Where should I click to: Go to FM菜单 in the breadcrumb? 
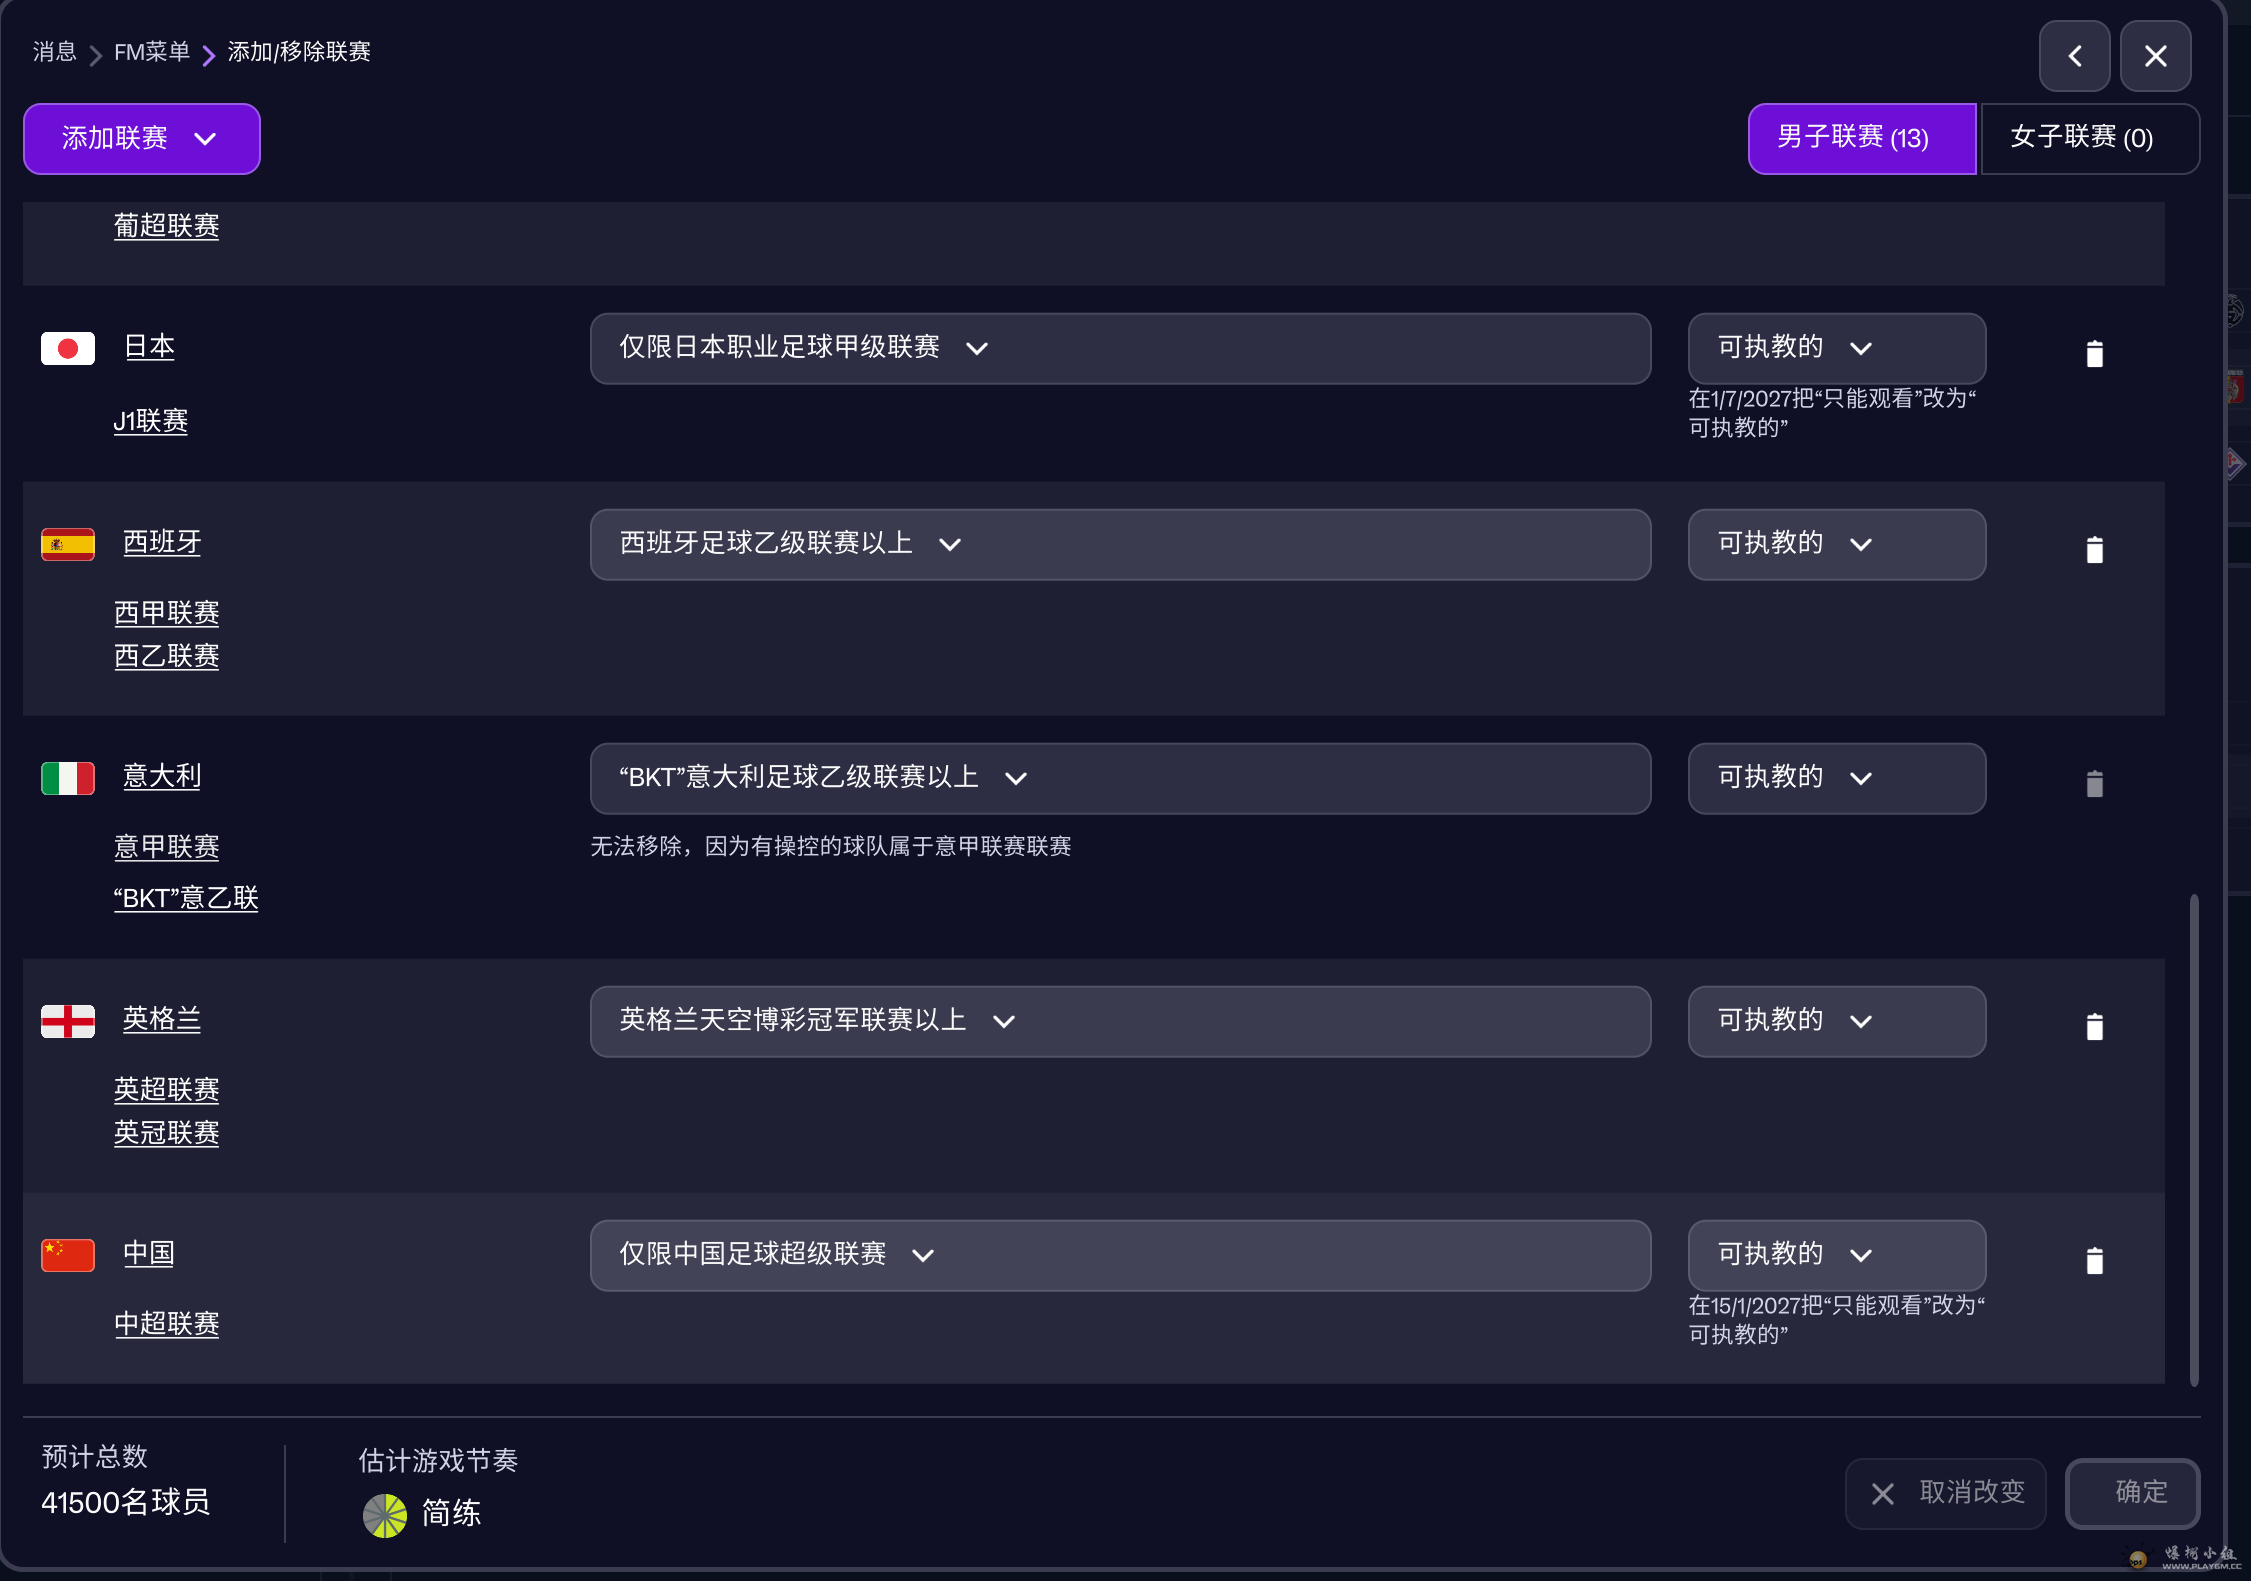151,53
